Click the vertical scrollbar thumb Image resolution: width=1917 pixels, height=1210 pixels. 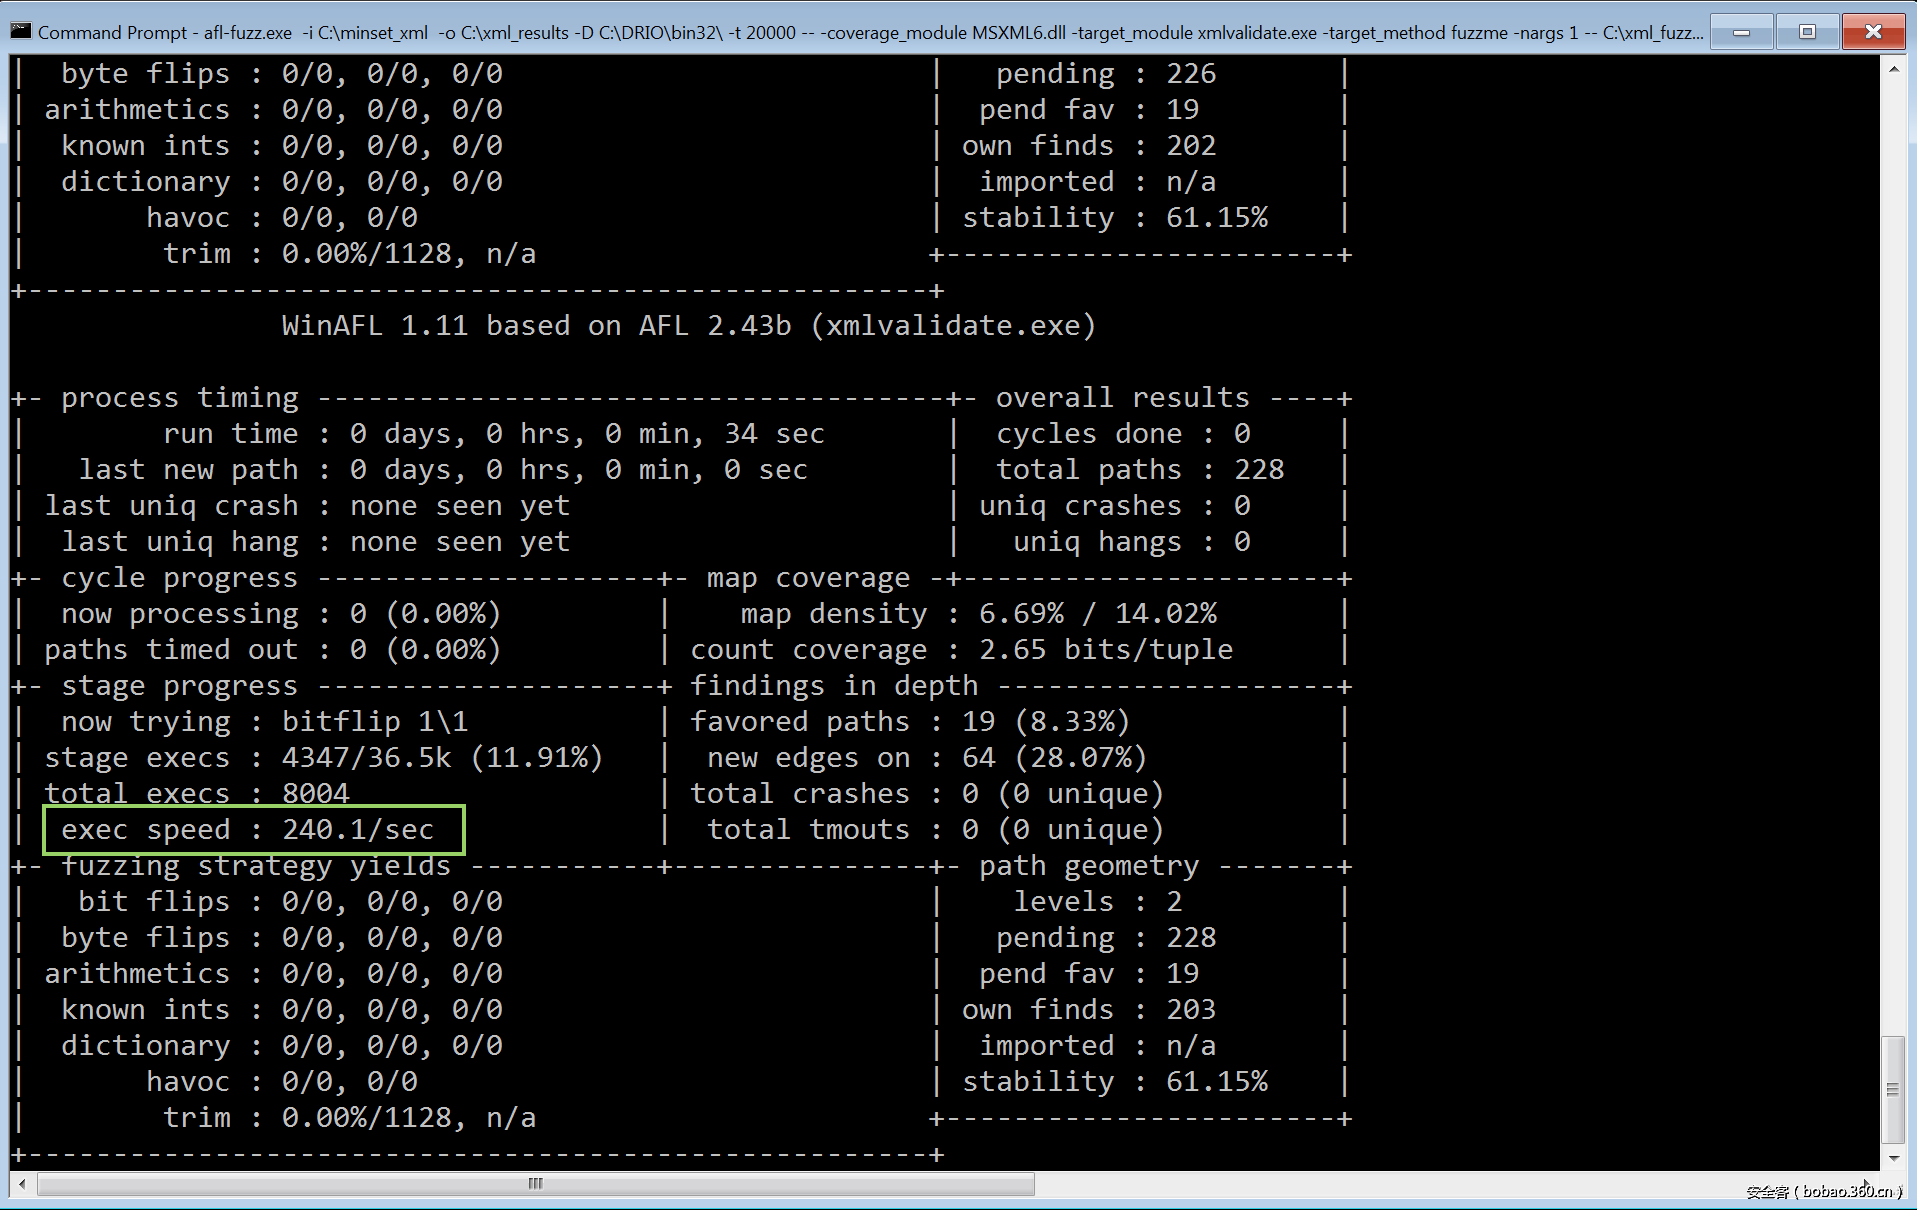1893,1089
